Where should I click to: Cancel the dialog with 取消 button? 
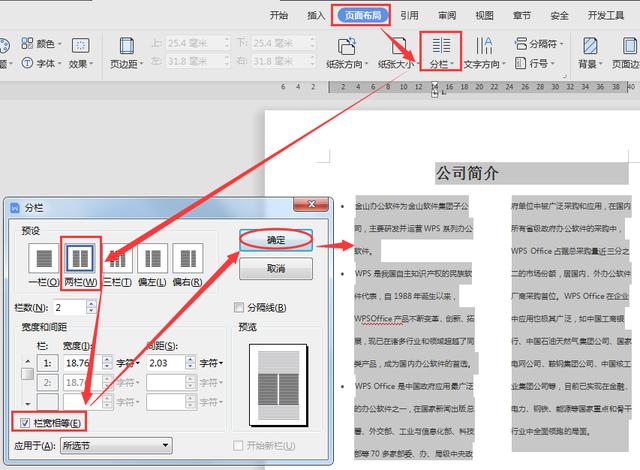tap(276, 268)
